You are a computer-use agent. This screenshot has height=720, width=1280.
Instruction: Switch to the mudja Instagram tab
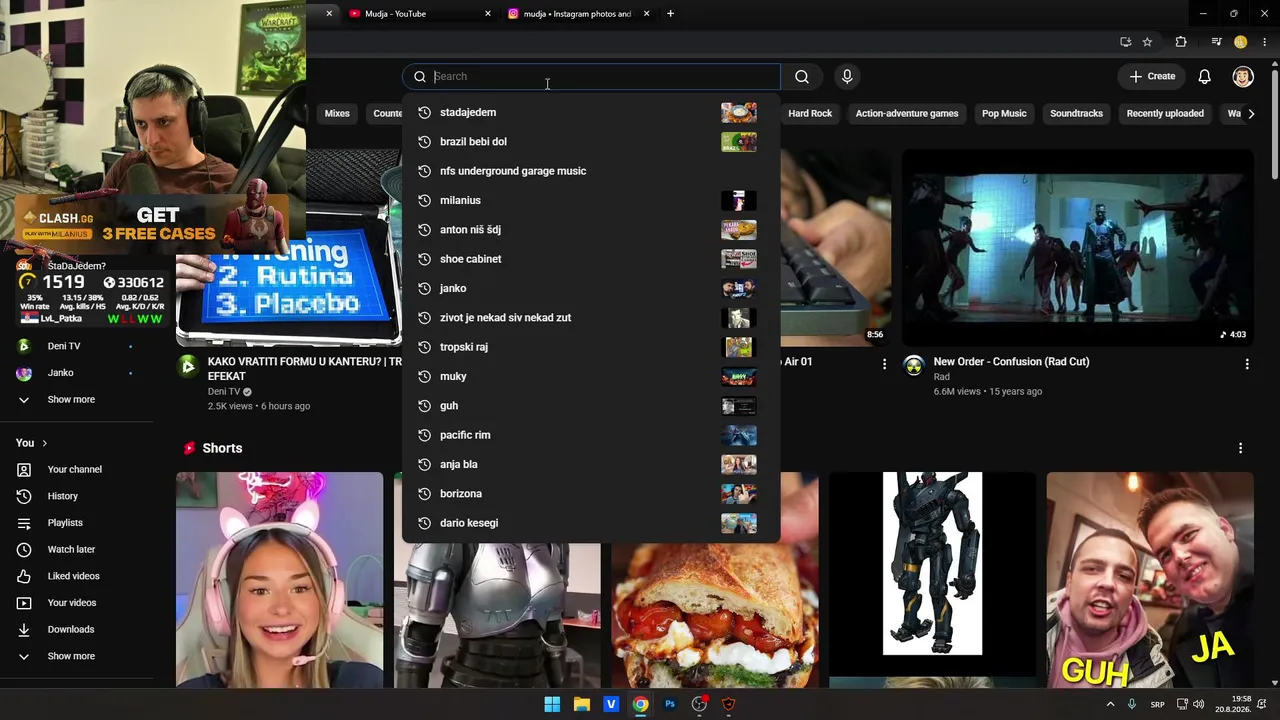click(x=578, y=14)
